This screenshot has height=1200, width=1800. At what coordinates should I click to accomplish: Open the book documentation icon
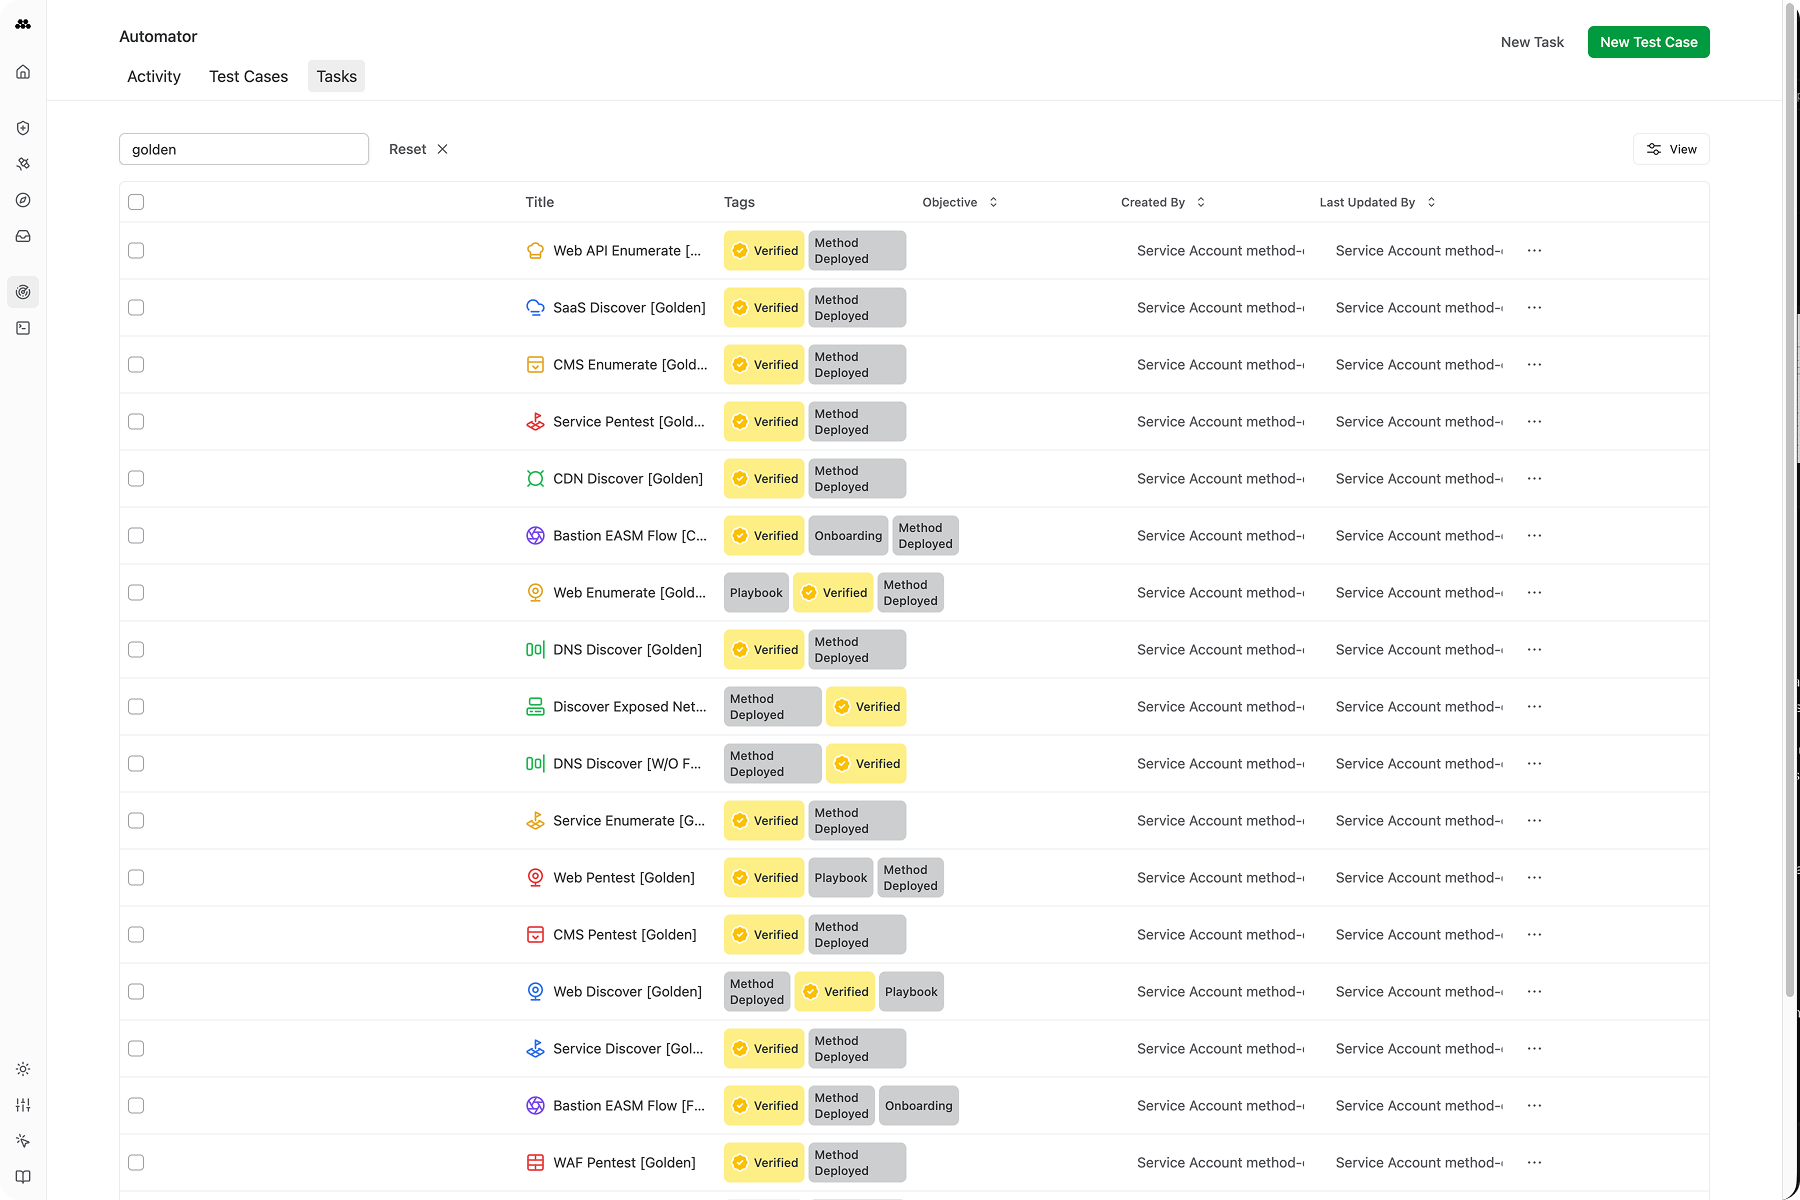tap(23, 1177)
